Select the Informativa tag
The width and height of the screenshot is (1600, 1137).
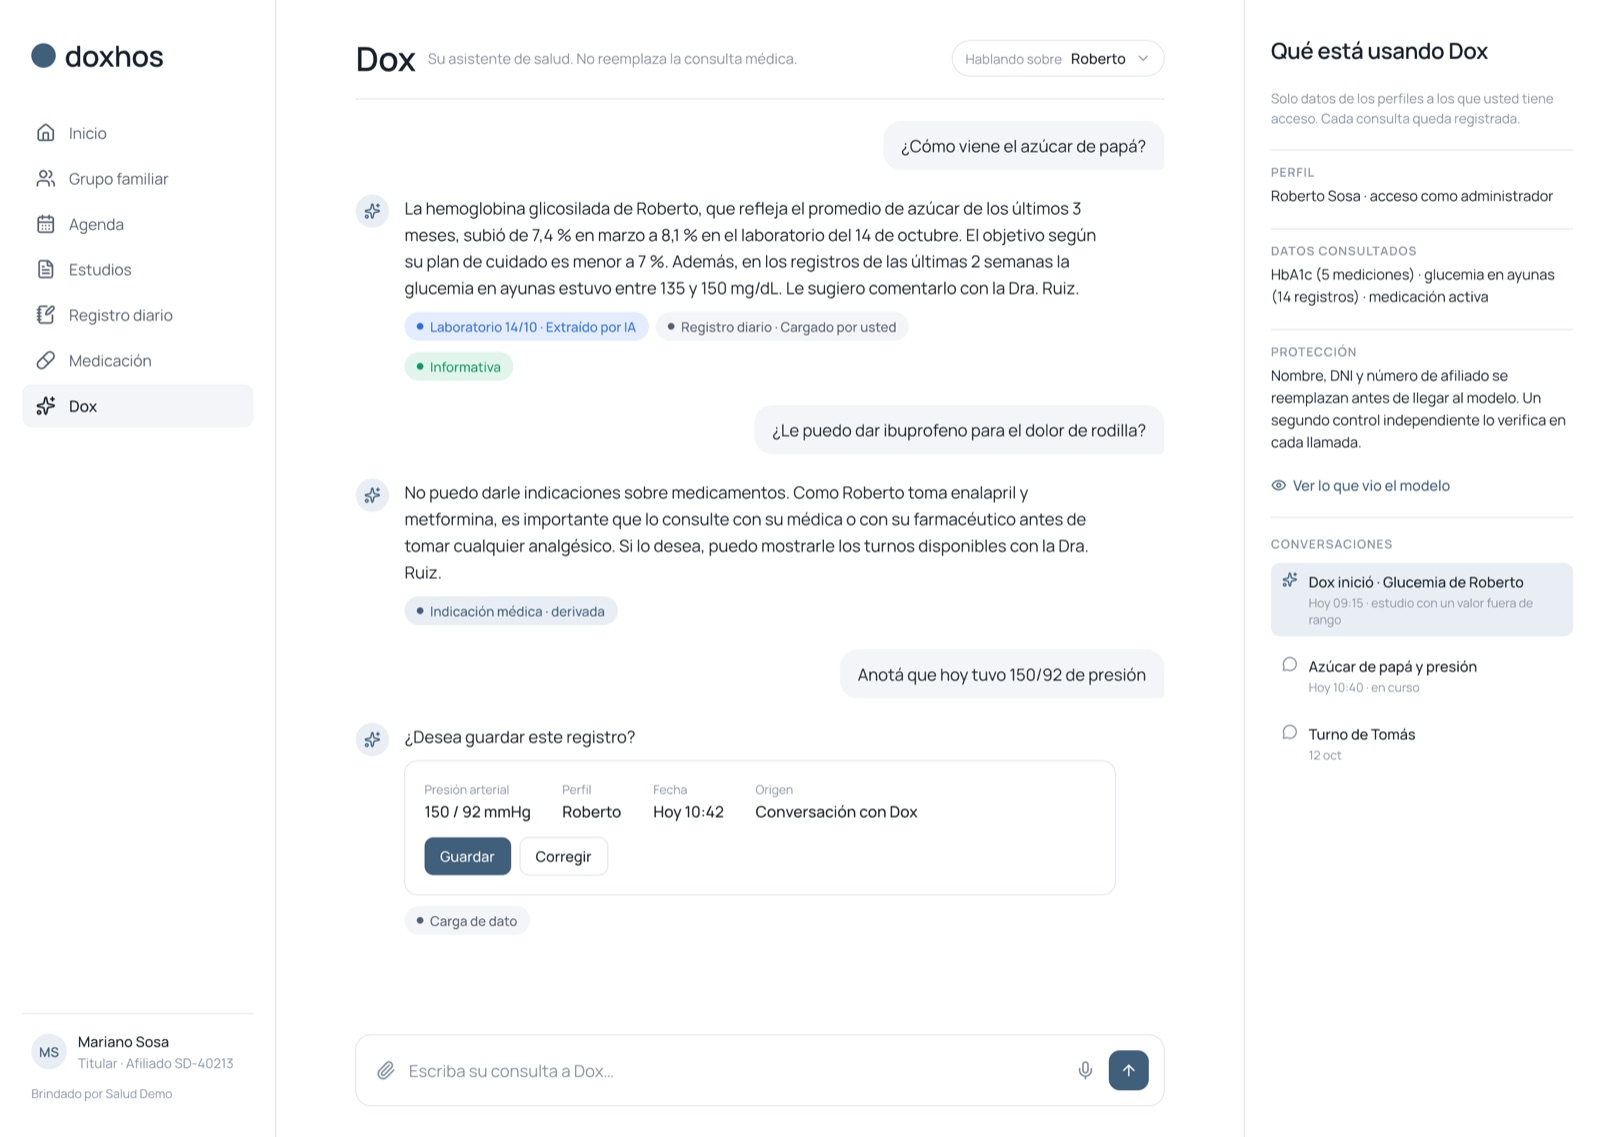pos(459,367)
